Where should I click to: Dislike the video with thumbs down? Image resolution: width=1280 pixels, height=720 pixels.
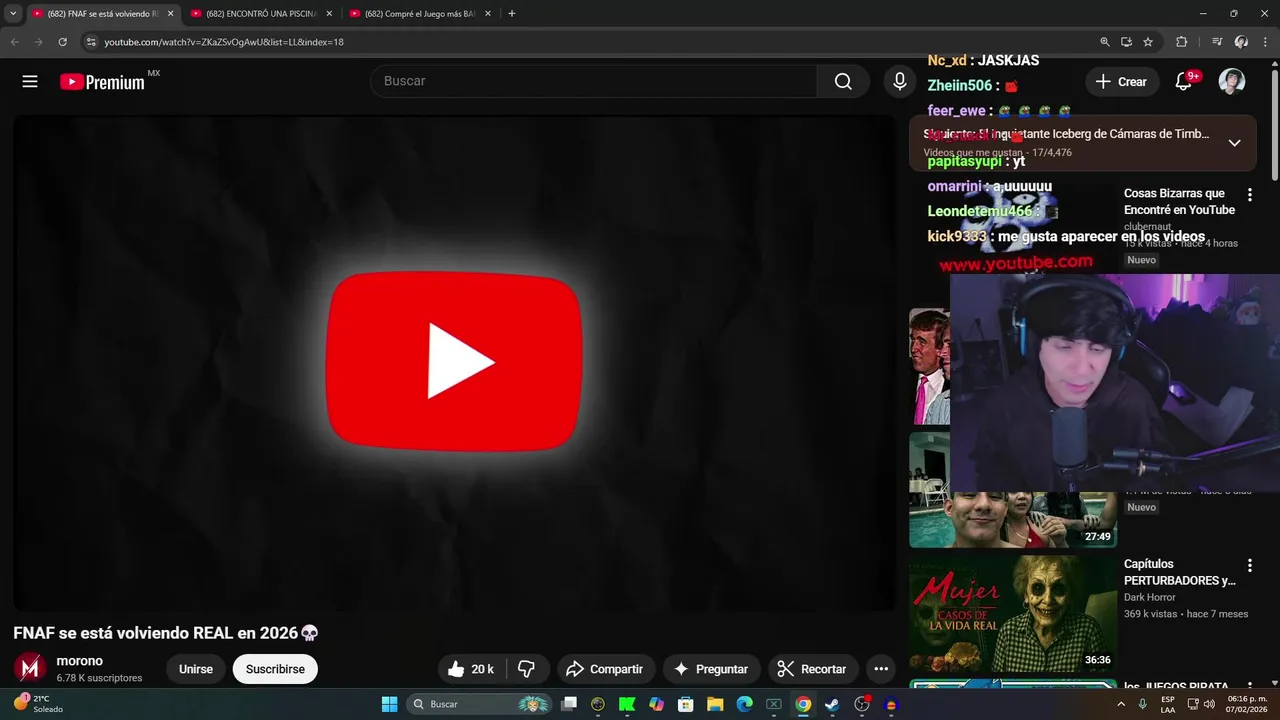coord(527,669)
